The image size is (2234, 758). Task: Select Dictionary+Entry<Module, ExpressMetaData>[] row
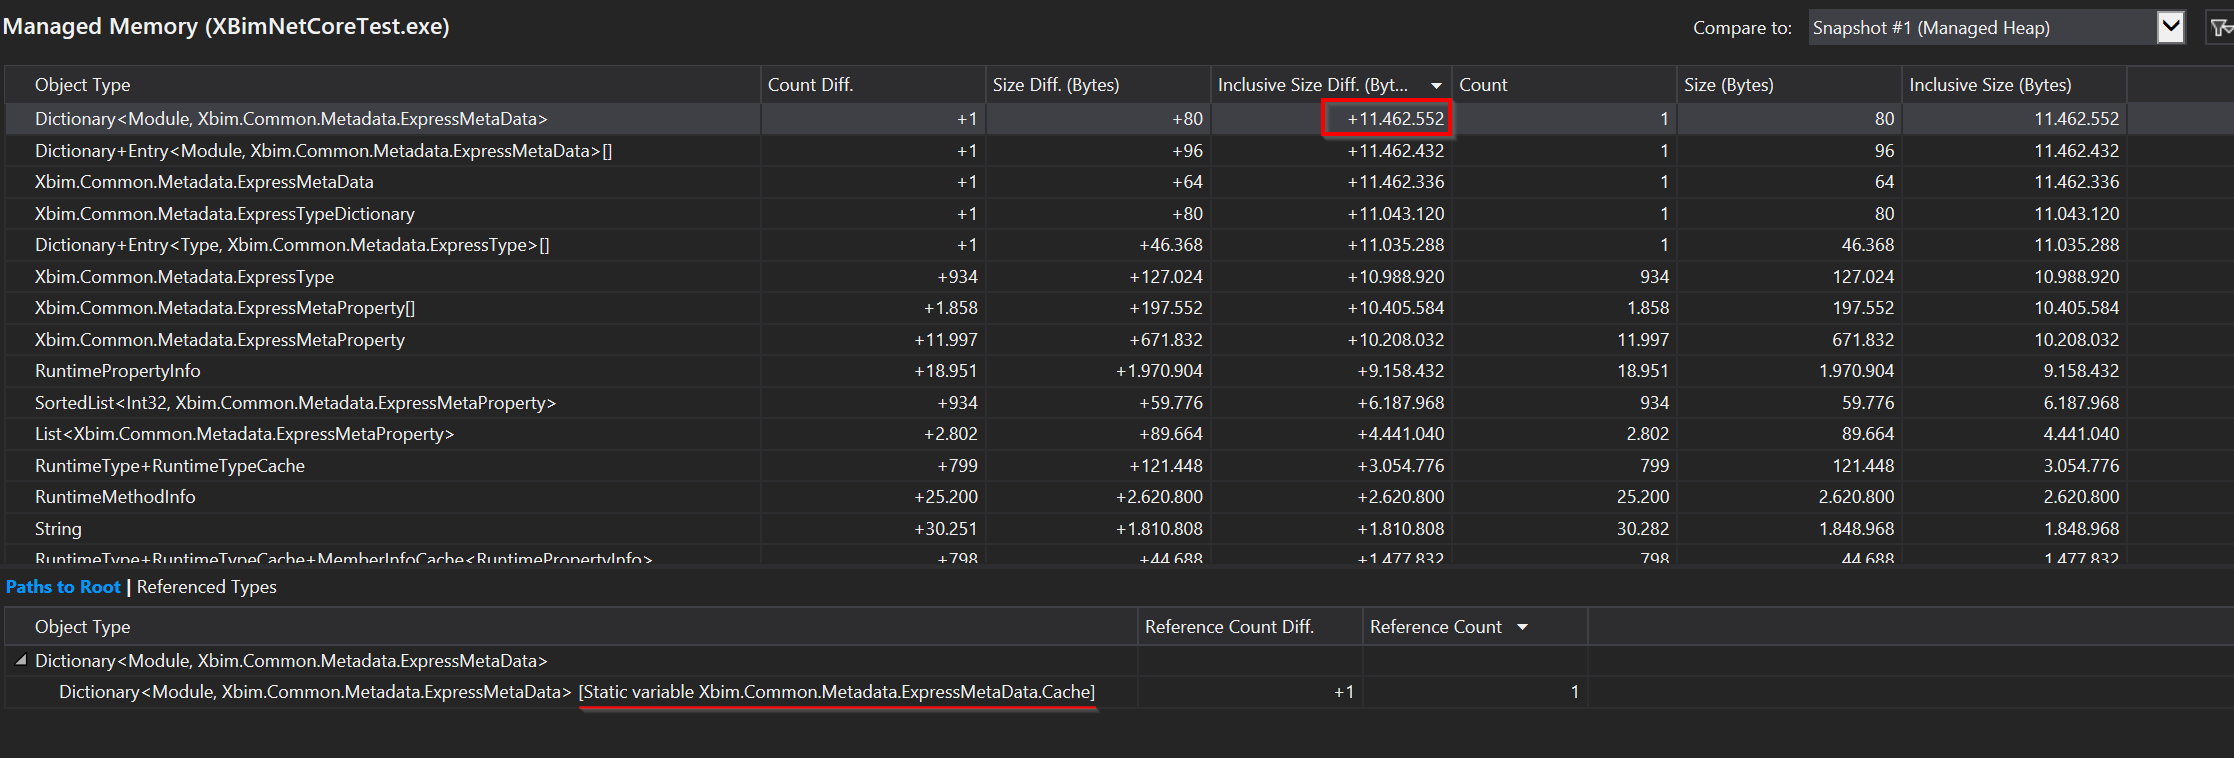coord(1117,151)
